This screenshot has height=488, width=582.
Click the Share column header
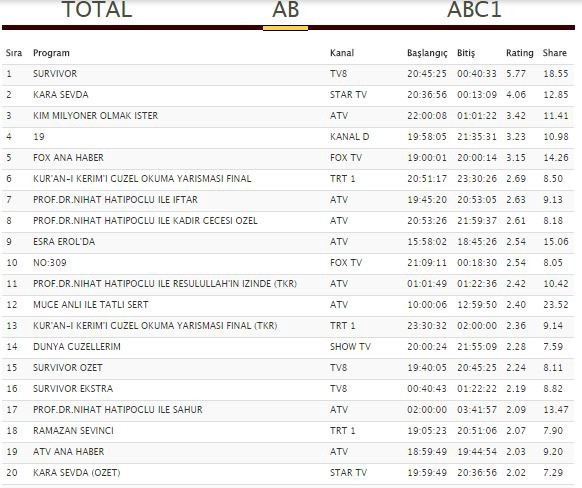(555, 53)
